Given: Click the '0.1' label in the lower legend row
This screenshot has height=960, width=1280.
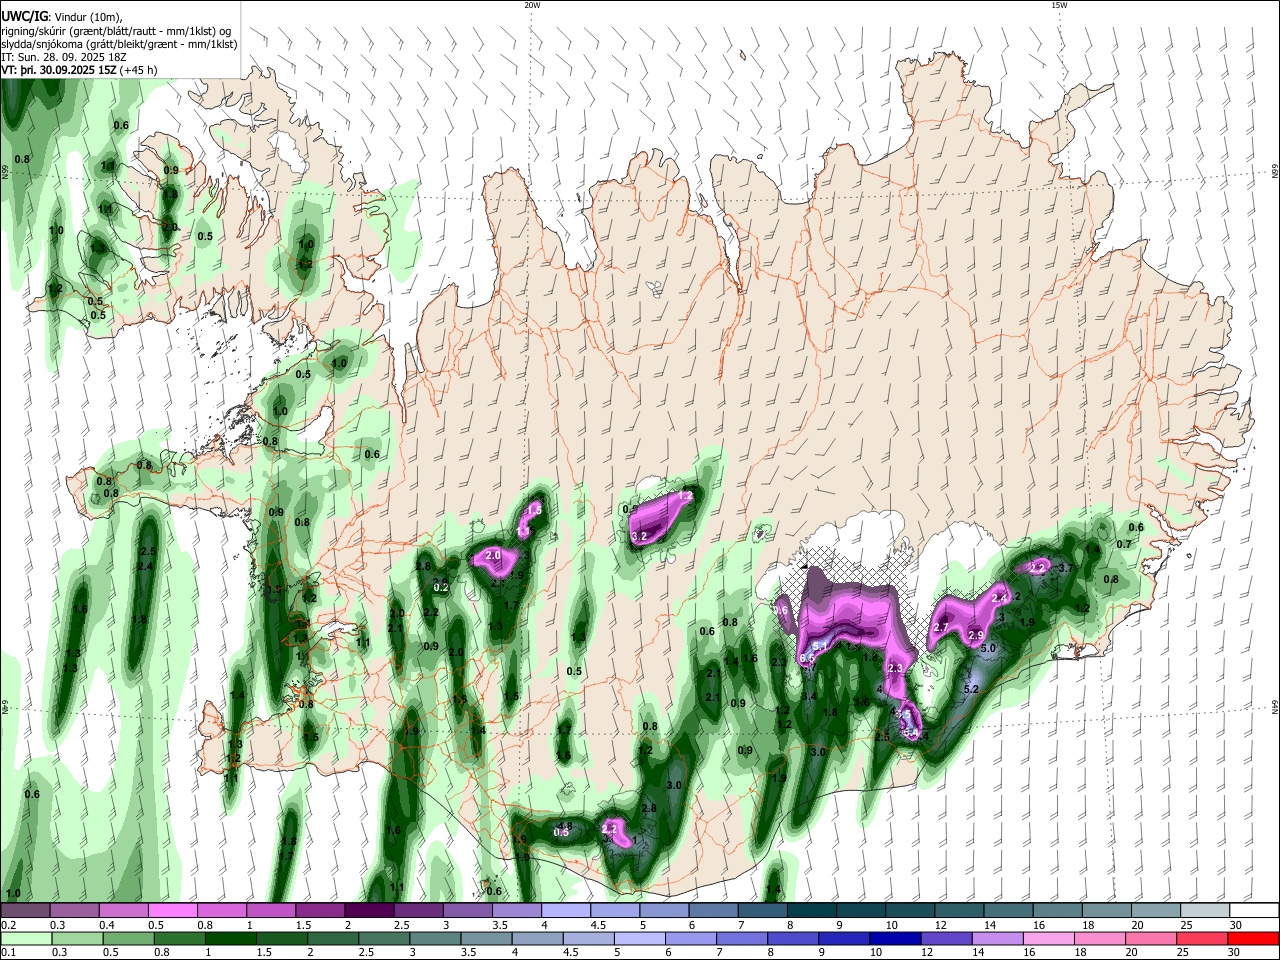Looking at the screenshot, I should coord(9,953).
